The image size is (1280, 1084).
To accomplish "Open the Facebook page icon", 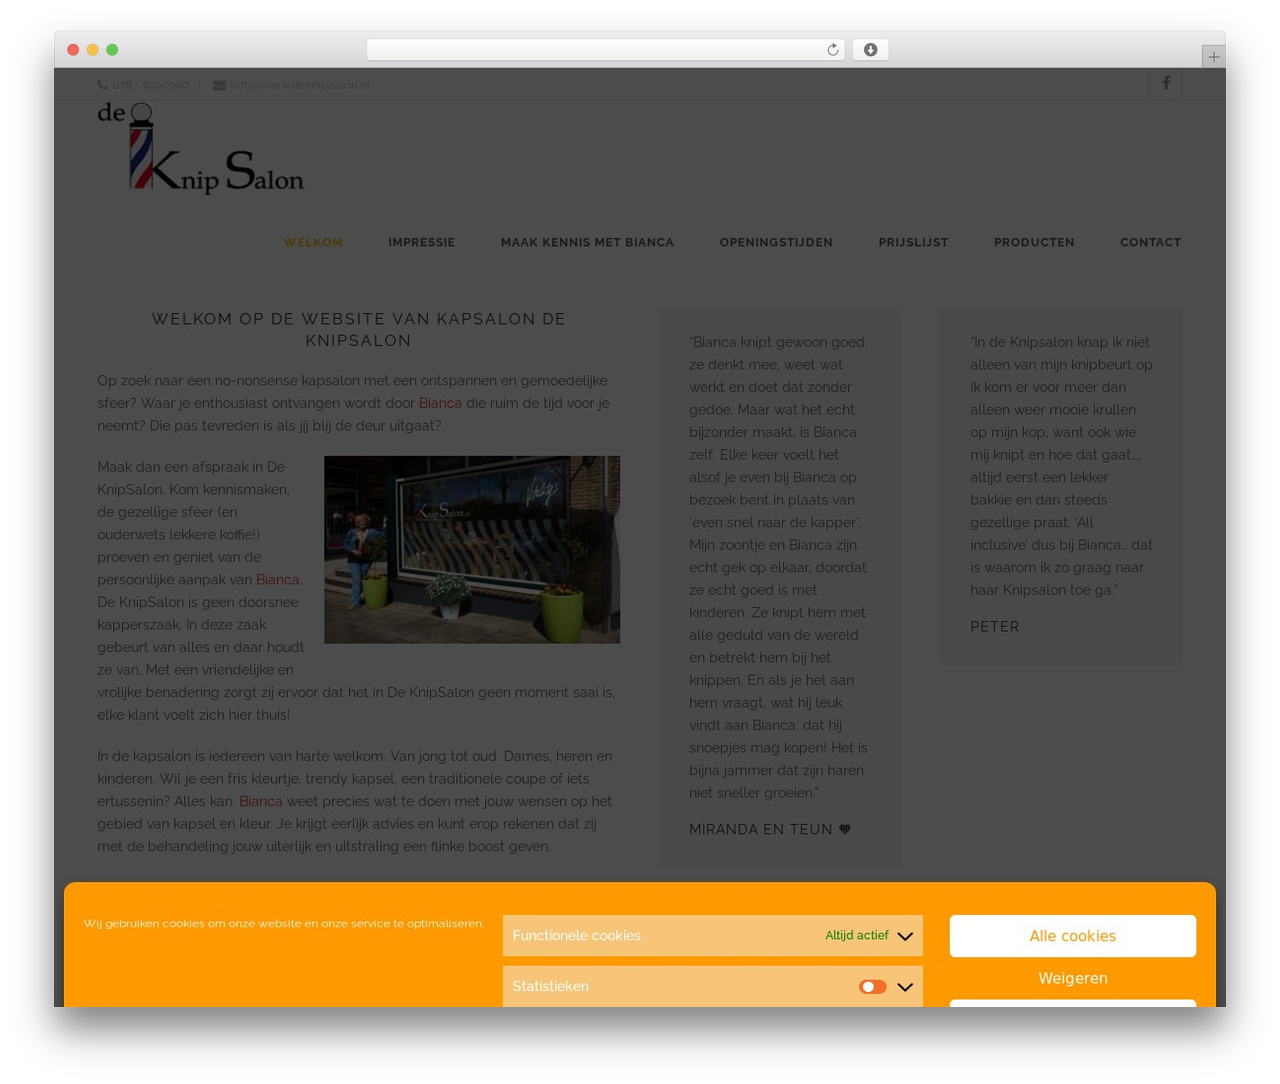I will (1165, 84).
